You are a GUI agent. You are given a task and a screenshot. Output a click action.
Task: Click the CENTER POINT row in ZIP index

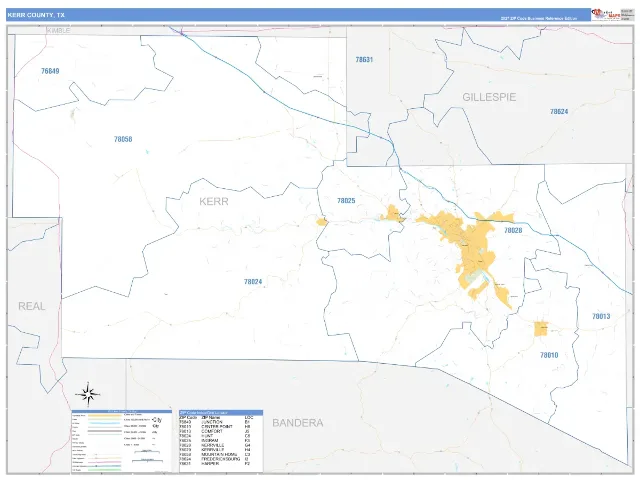(215, 427)
